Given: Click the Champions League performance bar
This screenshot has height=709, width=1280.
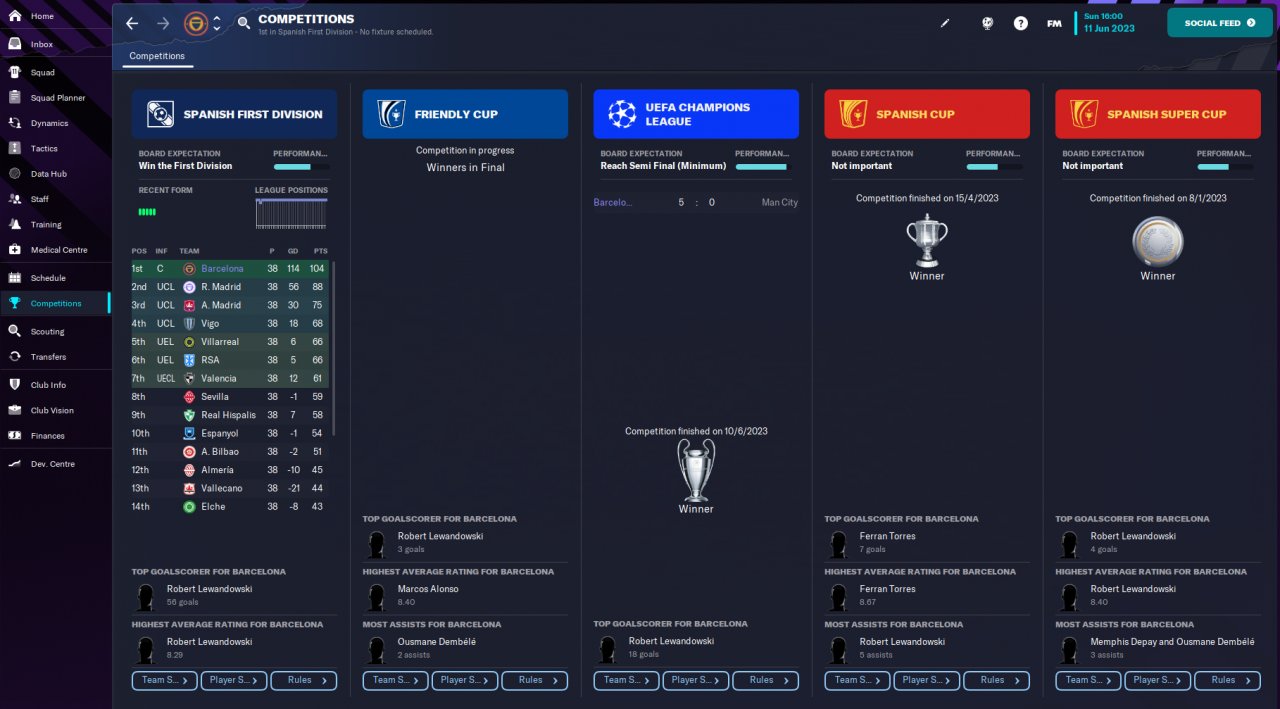Looking at the screenshot, I should tap(763, 167).
